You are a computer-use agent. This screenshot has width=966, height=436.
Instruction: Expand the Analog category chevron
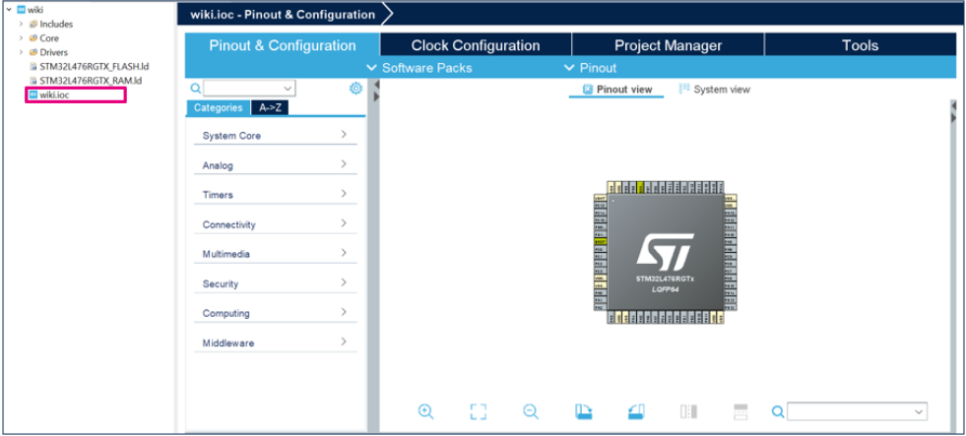point(344,164)
